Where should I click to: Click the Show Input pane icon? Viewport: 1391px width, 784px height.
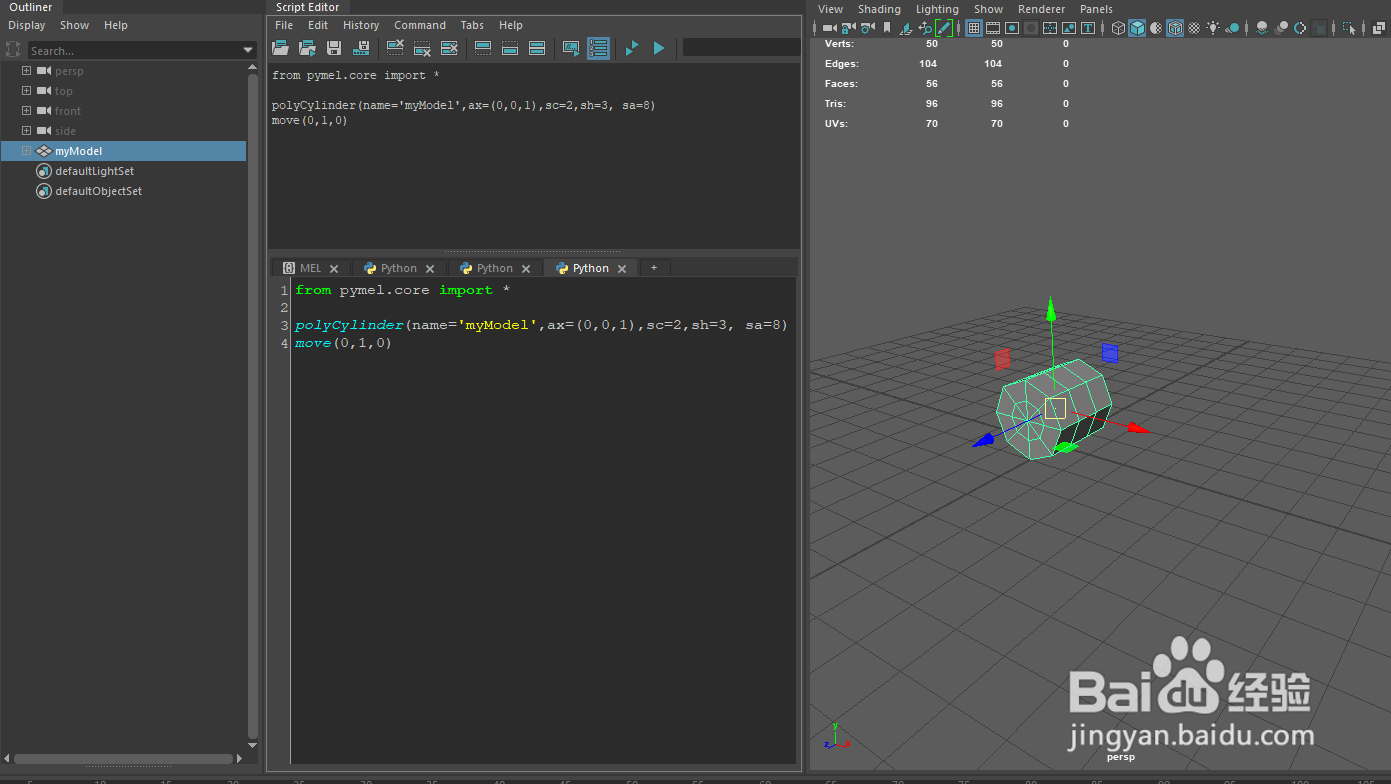[x=510, y=47]
